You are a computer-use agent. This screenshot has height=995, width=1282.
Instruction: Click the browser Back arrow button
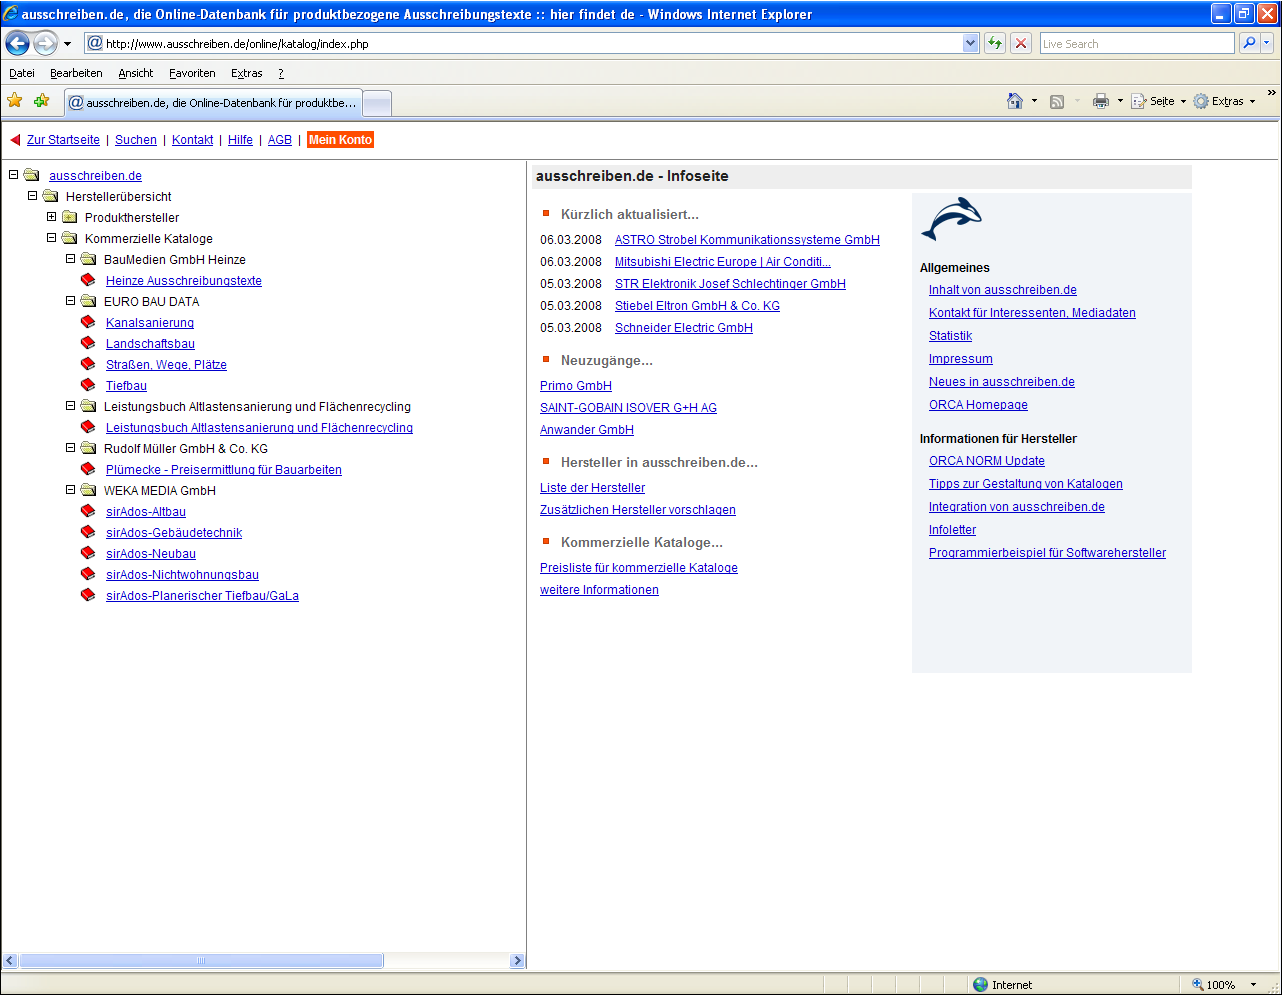tap(18, 43)
